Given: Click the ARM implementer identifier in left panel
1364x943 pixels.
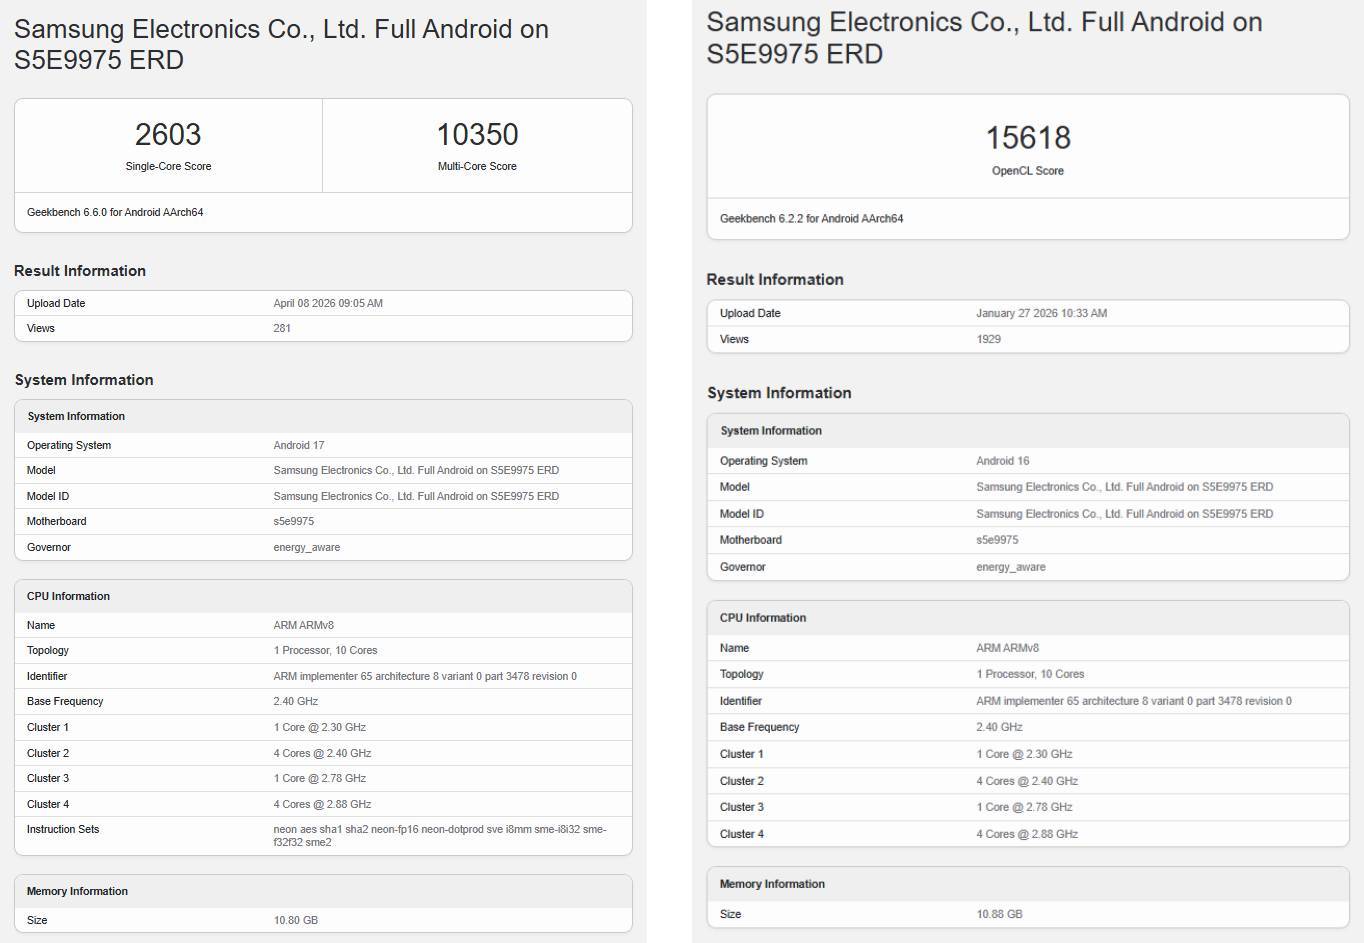Looking at the screenshot, I should tap(425, 676).
